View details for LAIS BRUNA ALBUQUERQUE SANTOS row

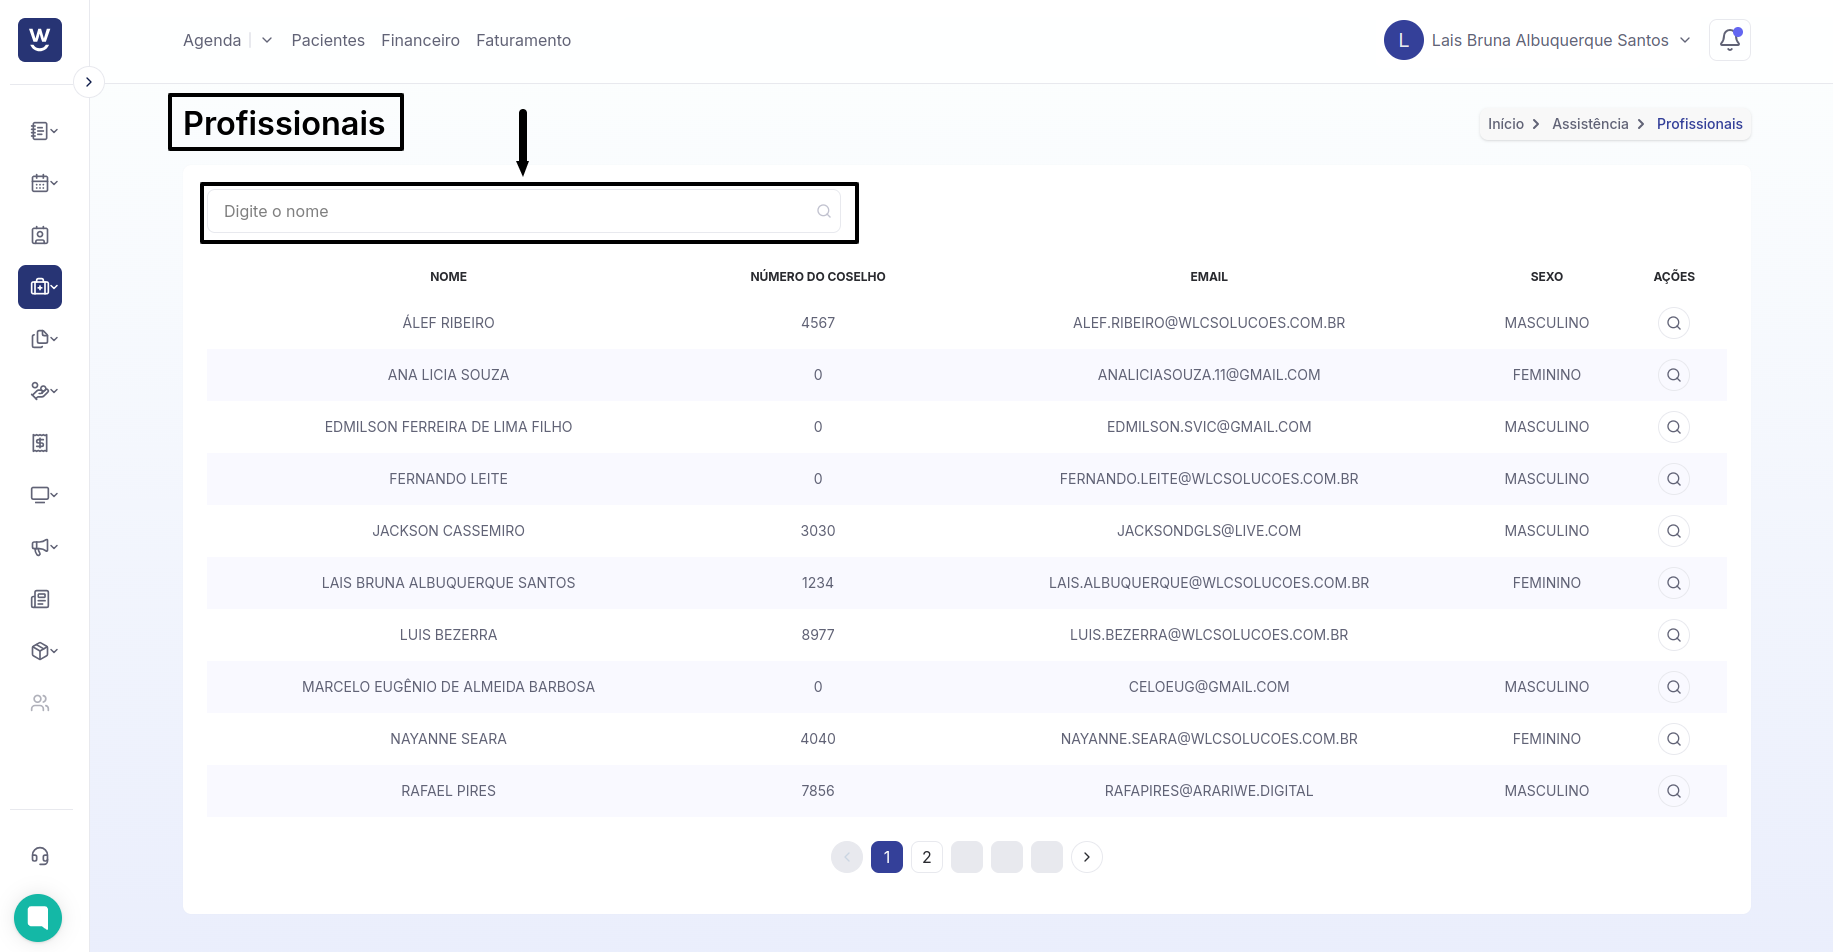1674,583
